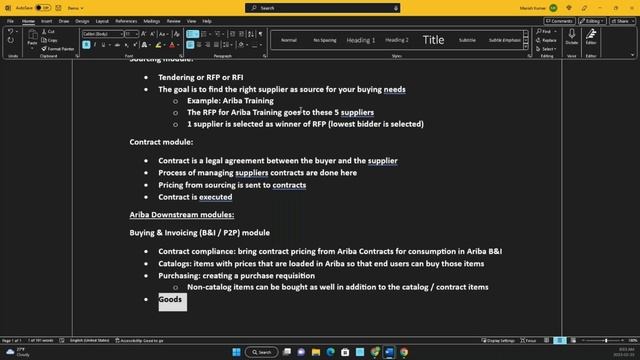
Task: Open the References tab
Action: (x=126, y=21)
